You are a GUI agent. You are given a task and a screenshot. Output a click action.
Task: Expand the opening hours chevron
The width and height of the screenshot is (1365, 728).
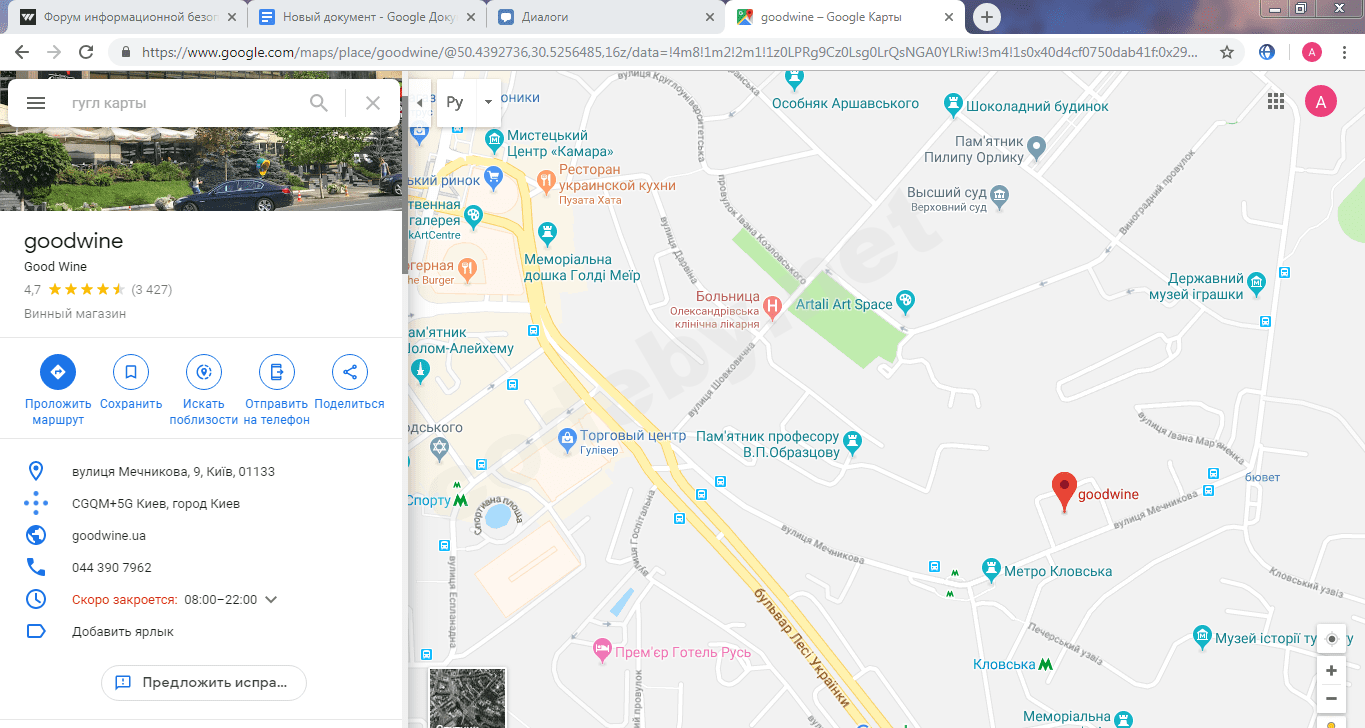271,600
